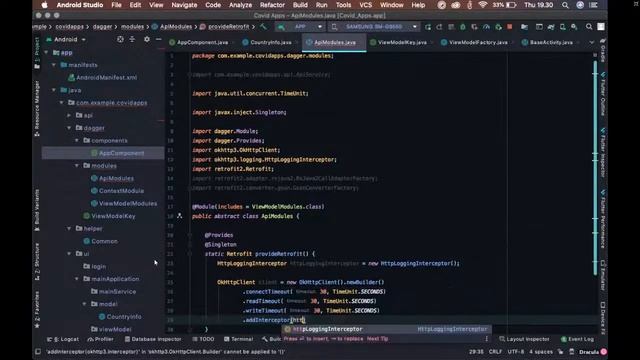This screenshot has height=360, width=640.
Task: Select ContextModule in project tree
Action: [117, 191]
